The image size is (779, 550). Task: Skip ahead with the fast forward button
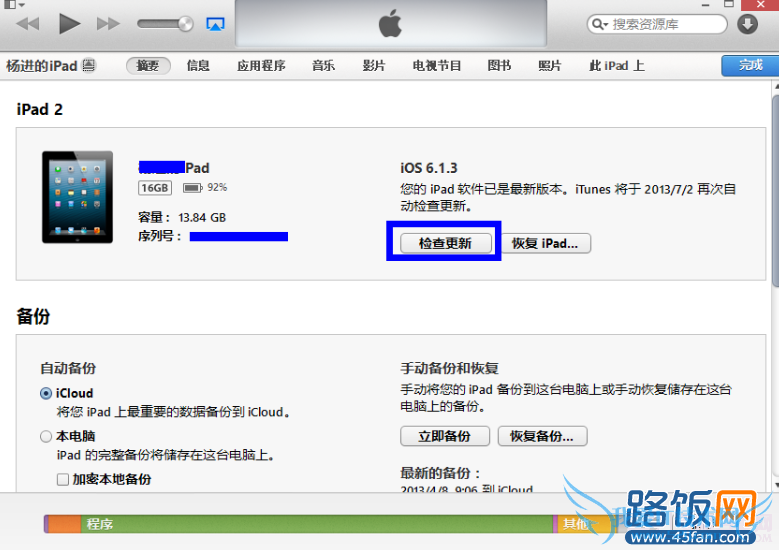pos(108,23)
